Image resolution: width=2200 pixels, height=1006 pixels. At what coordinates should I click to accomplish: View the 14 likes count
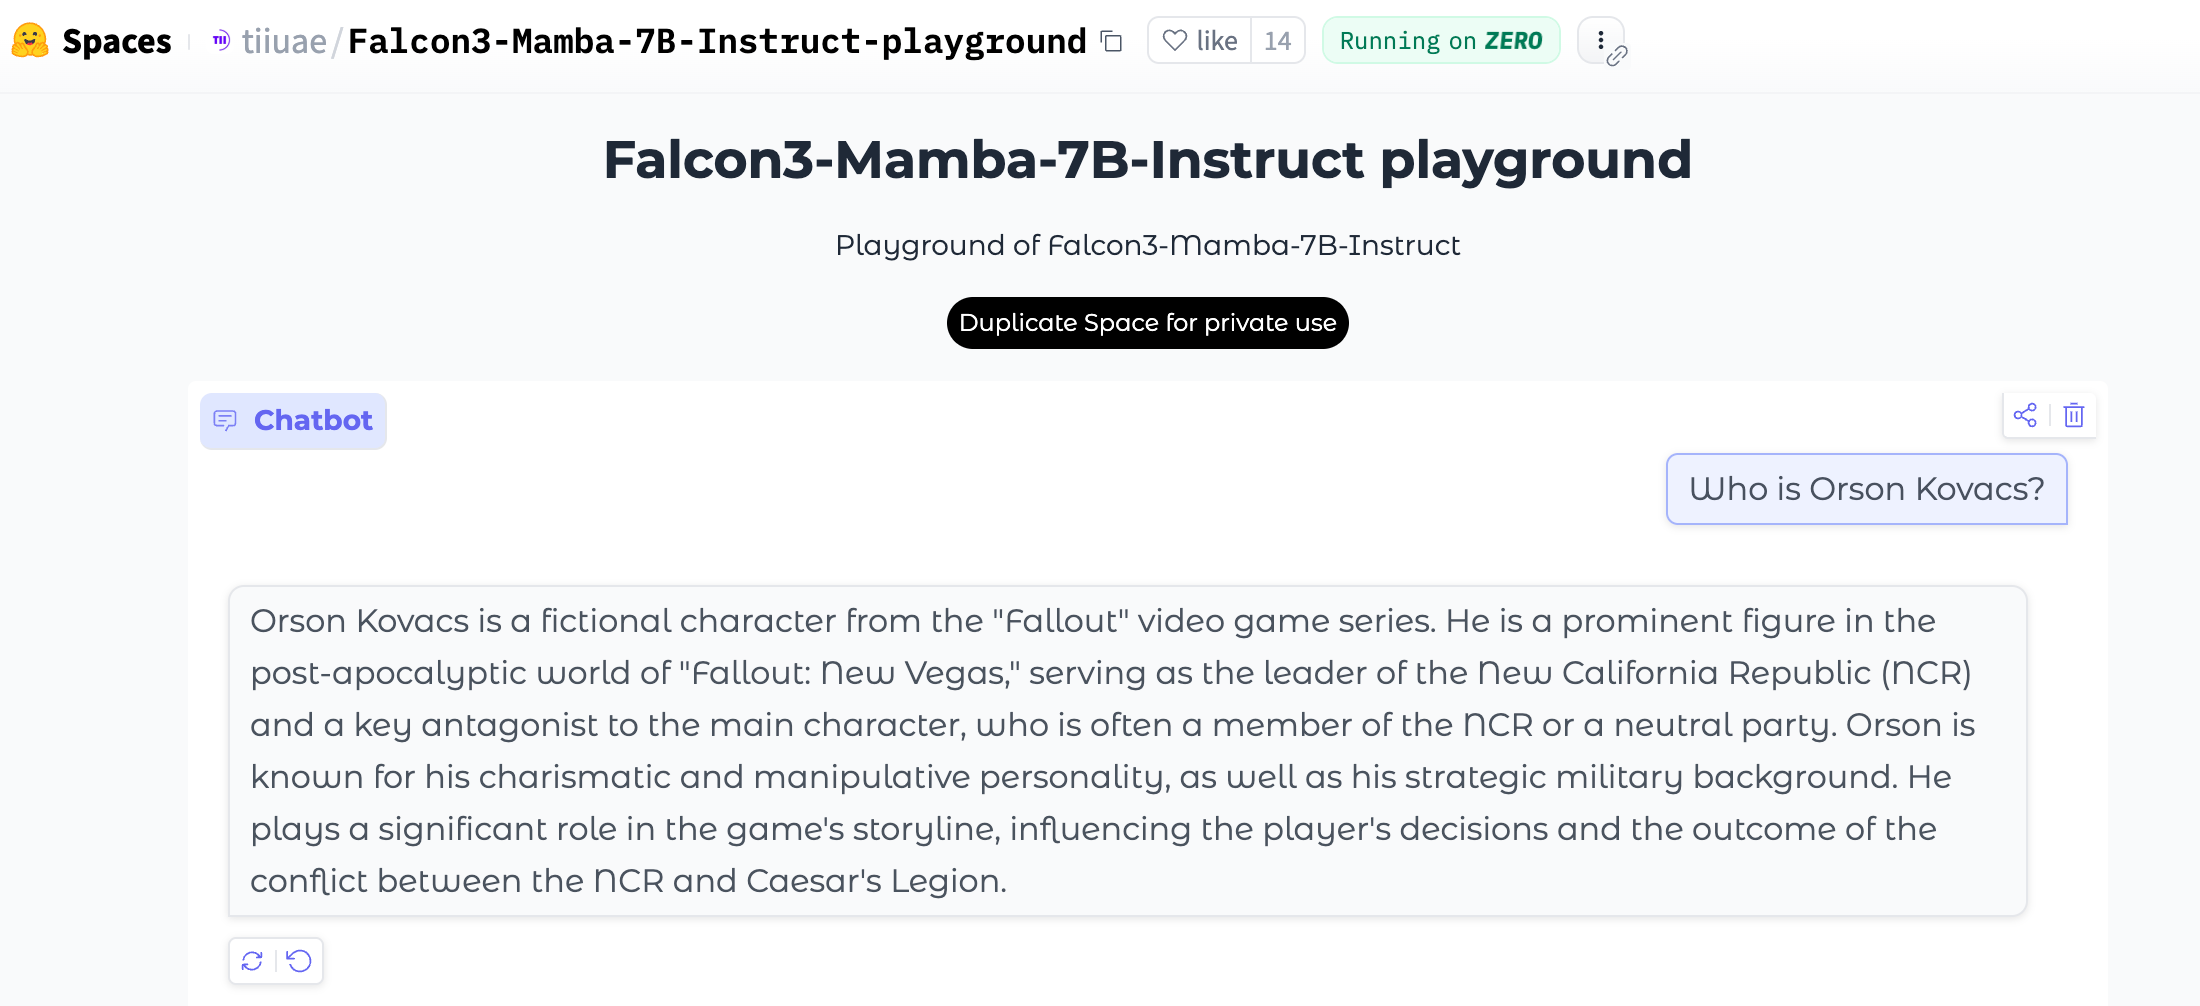(x=1277, y=41)
